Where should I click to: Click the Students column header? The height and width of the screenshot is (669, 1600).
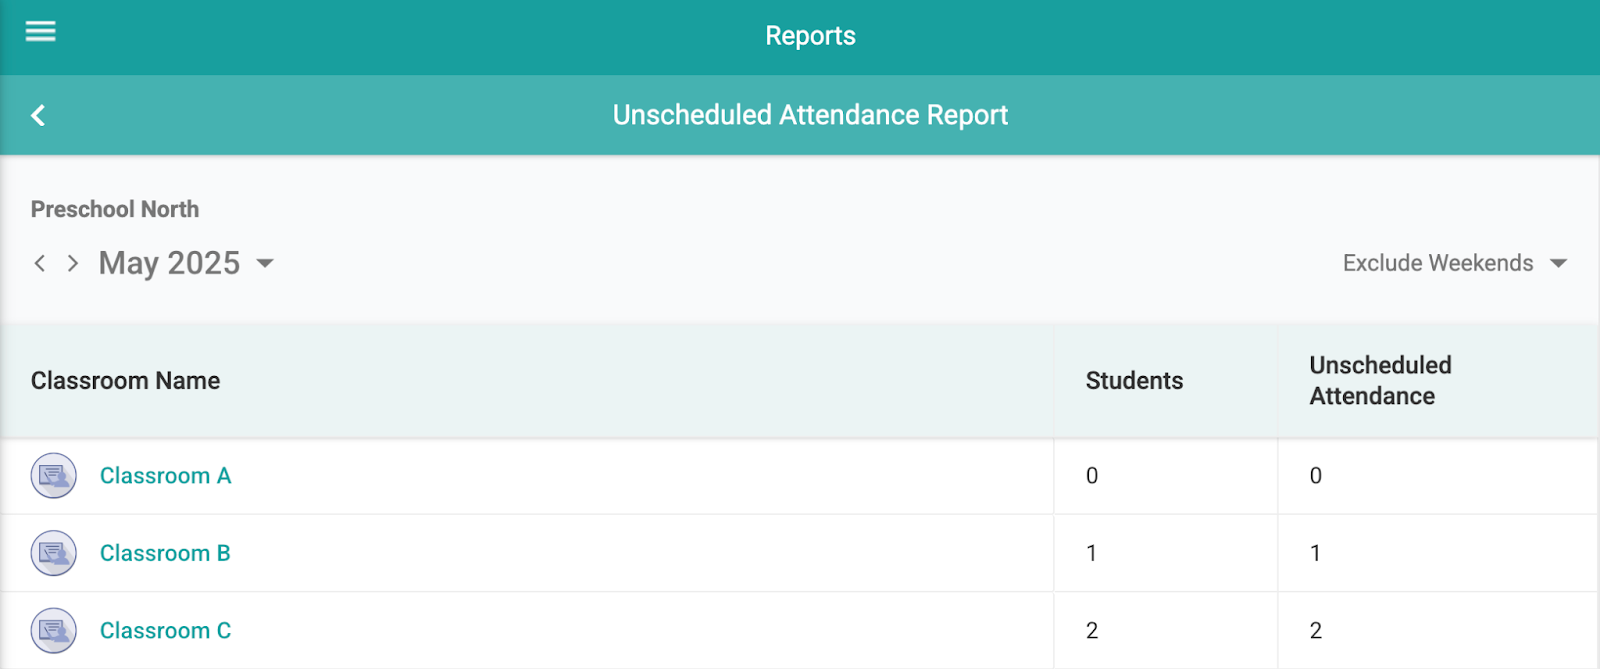click(1134, 381)
